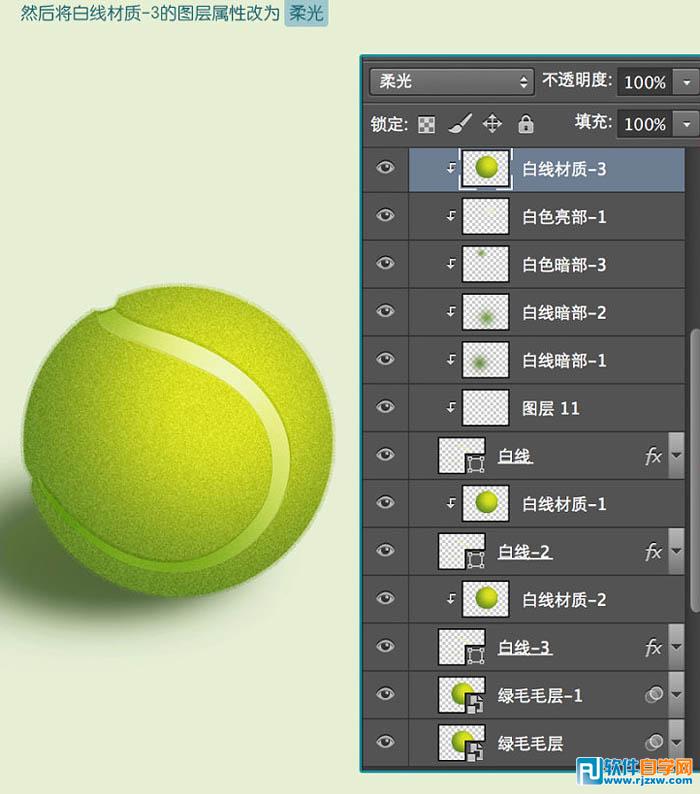Click clipping arrow icon on 白色亮部-1
The width and height of the screenshot is (700, 794).
[451, 216]
